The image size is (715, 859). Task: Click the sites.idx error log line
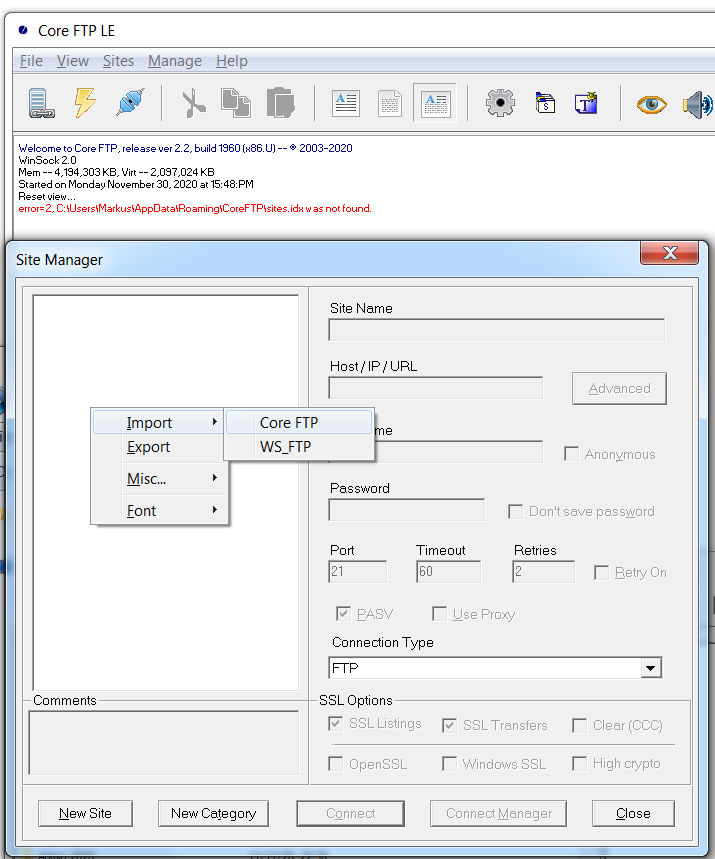195,209
